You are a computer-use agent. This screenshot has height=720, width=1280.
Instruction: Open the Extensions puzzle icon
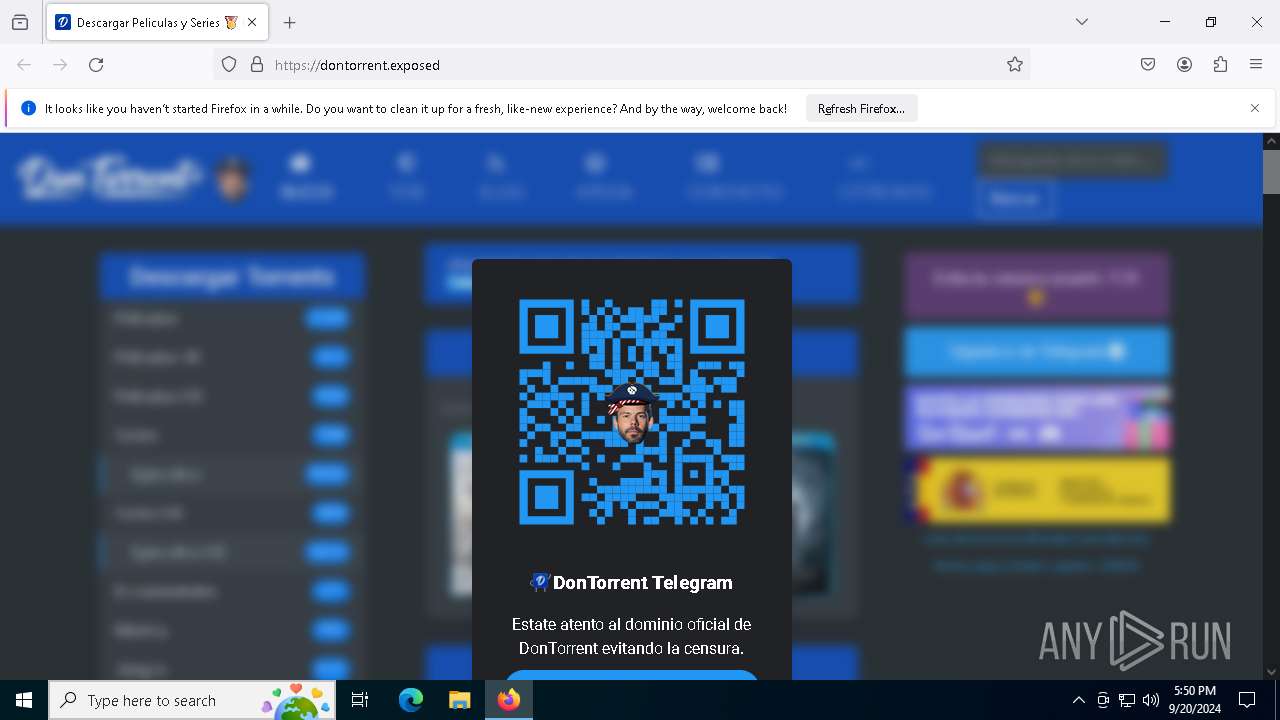click(x=1220, y=65)
